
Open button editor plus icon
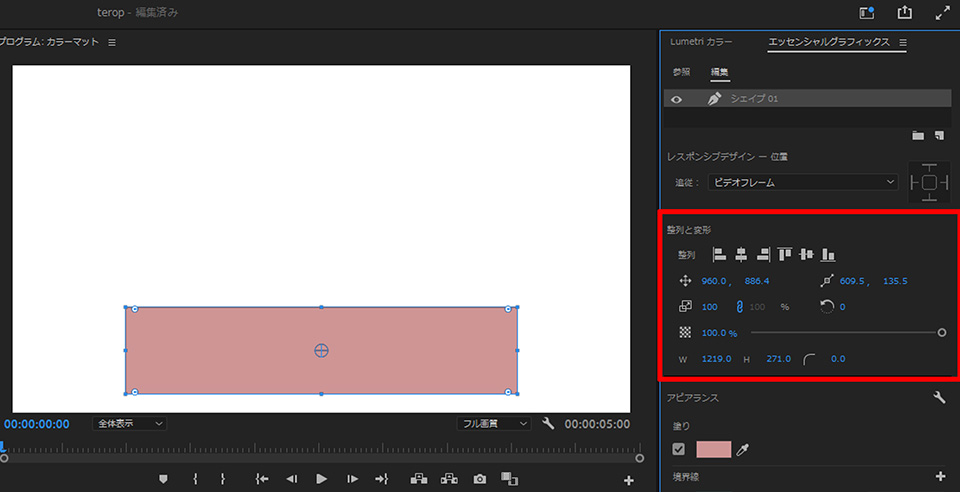[x=628, y=480]
